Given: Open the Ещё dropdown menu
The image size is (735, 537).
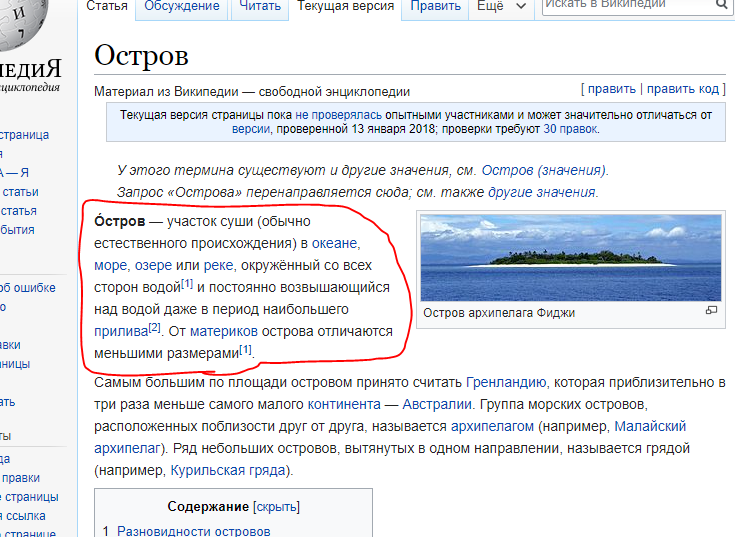Looking at the screenshot, I should coord(501,6).
